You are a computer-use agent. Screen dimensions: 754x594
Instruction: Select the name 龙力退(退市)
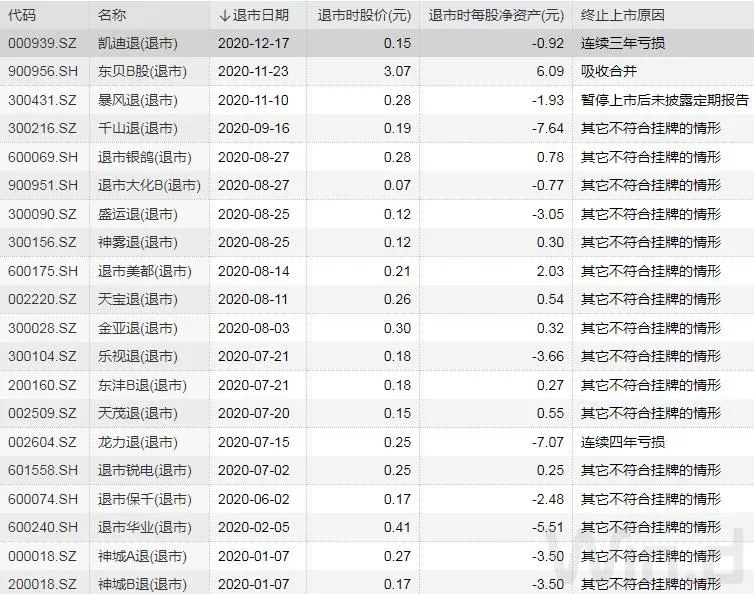138,442
